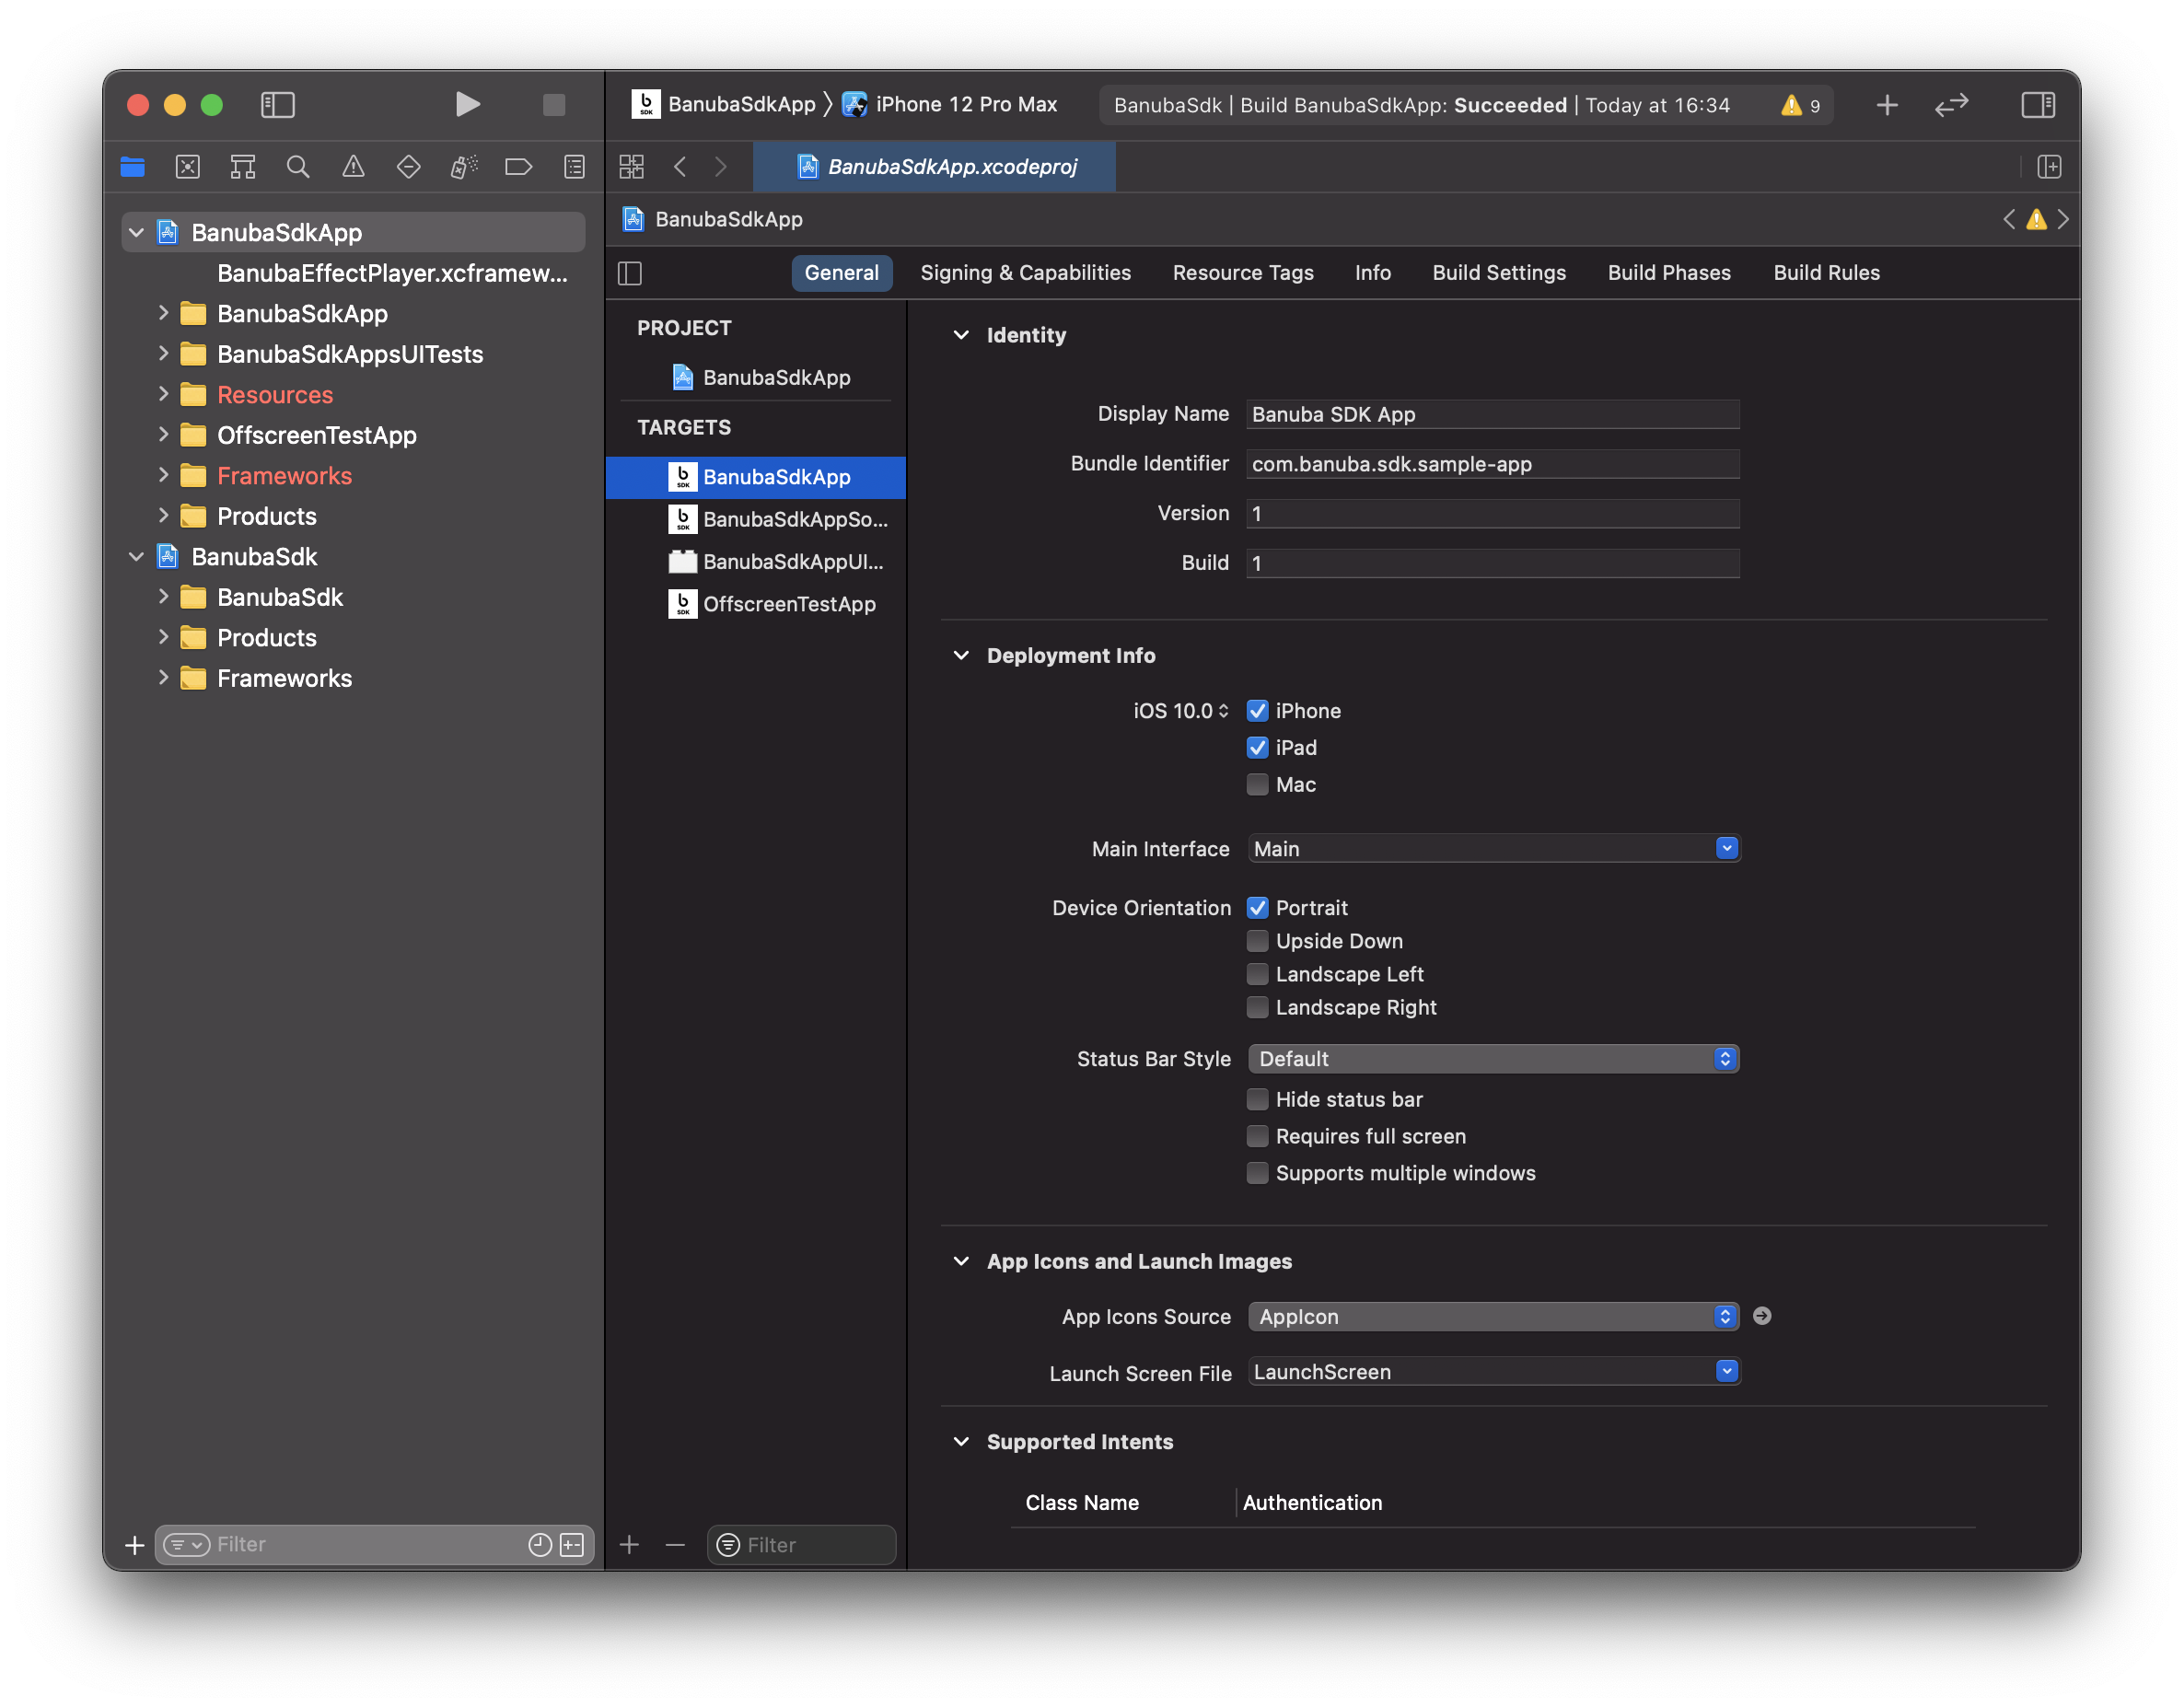Check Requires full screen
The image size is (2184, 1707).
[x=1257, y=1136]
